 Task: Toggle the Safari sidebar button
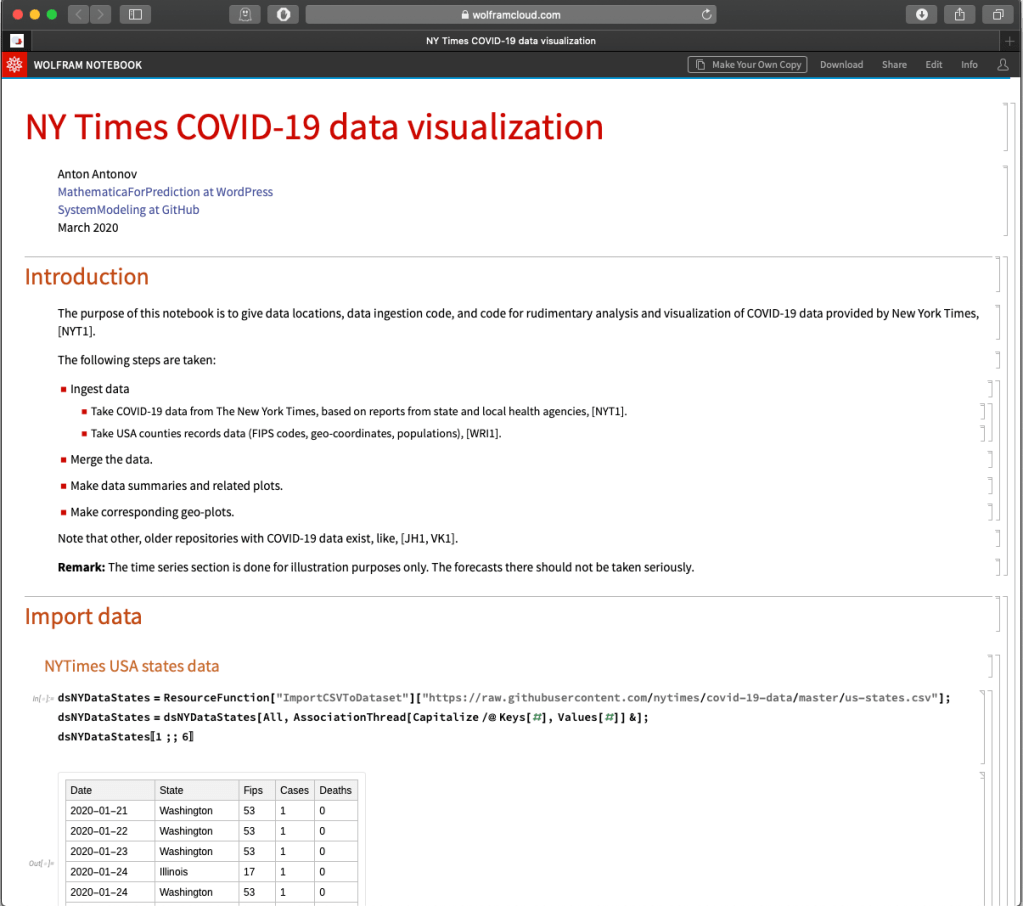[x=135, y=14]
